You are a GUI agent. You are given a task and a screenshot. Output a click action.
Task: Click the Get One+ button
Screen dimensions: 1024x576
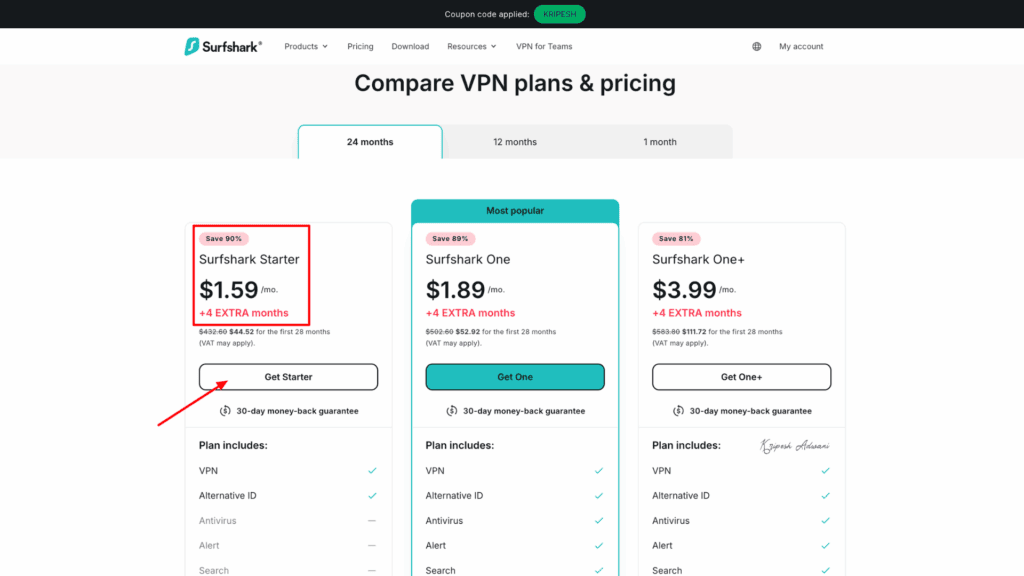tap(741, 377)
